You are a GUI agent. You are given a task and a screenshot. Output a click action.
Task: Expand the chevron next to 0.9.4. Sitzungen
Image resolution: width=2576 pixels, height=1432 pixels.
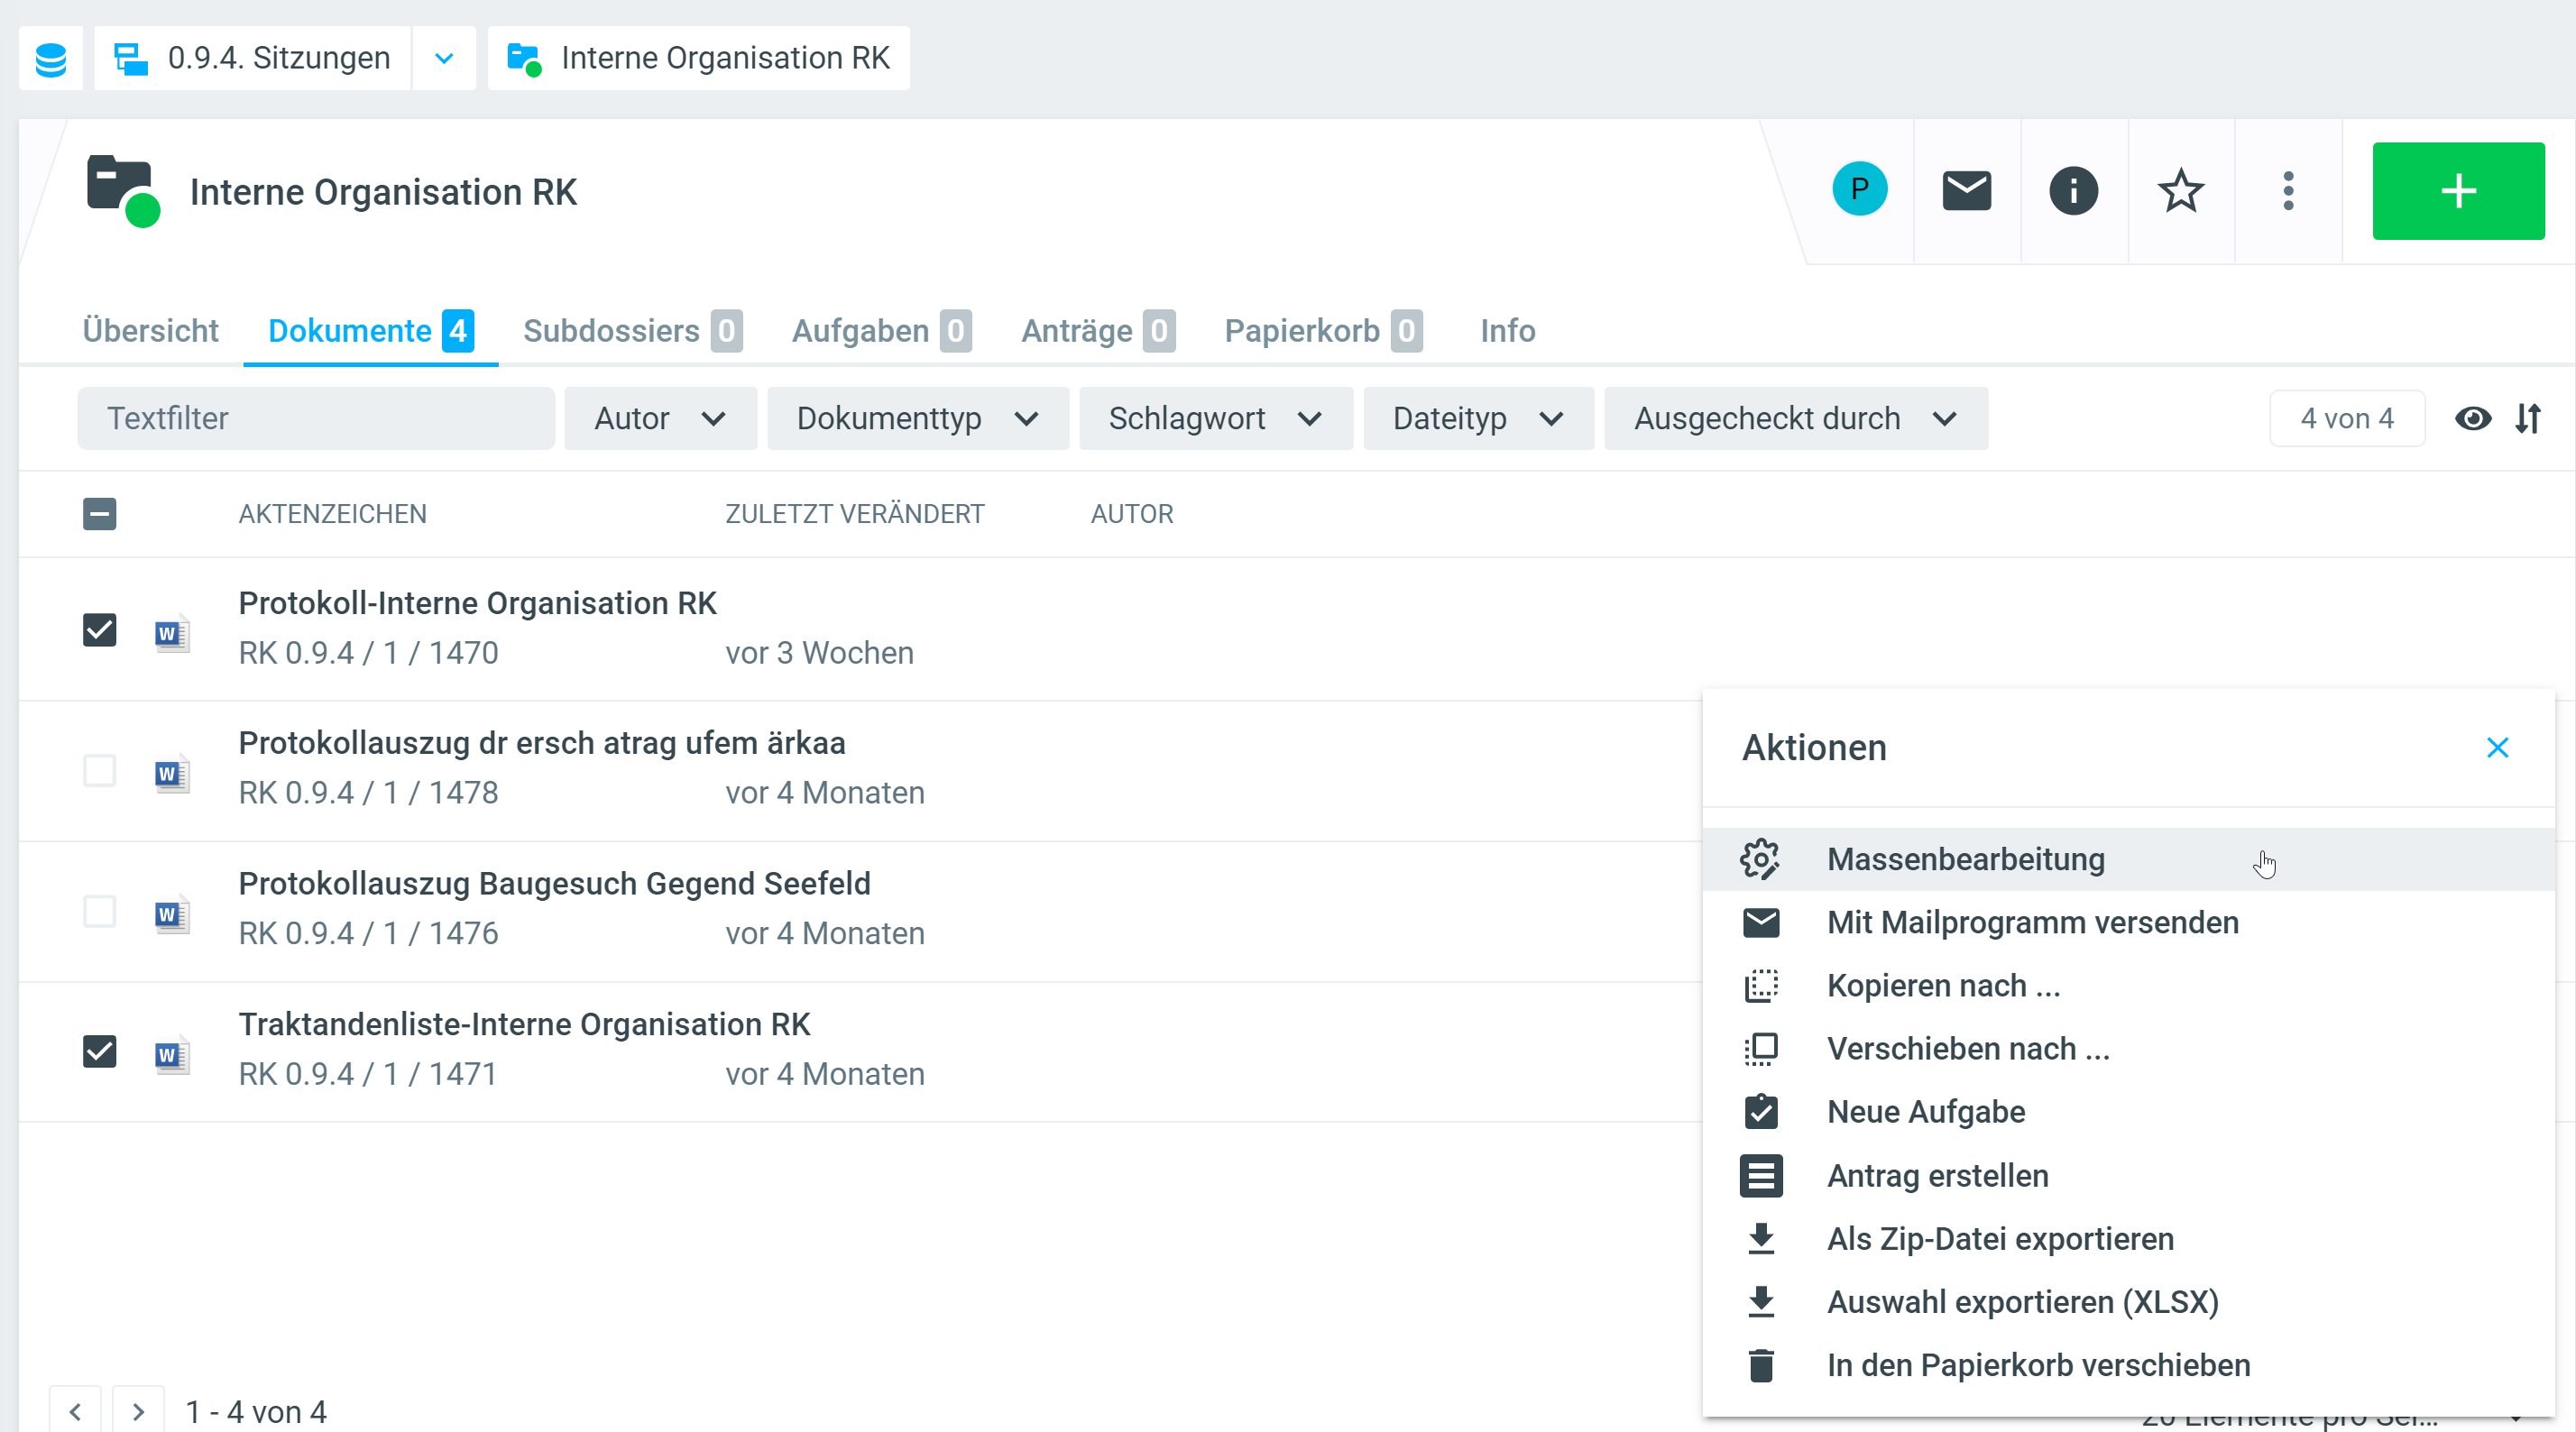[x=444, y=58]
